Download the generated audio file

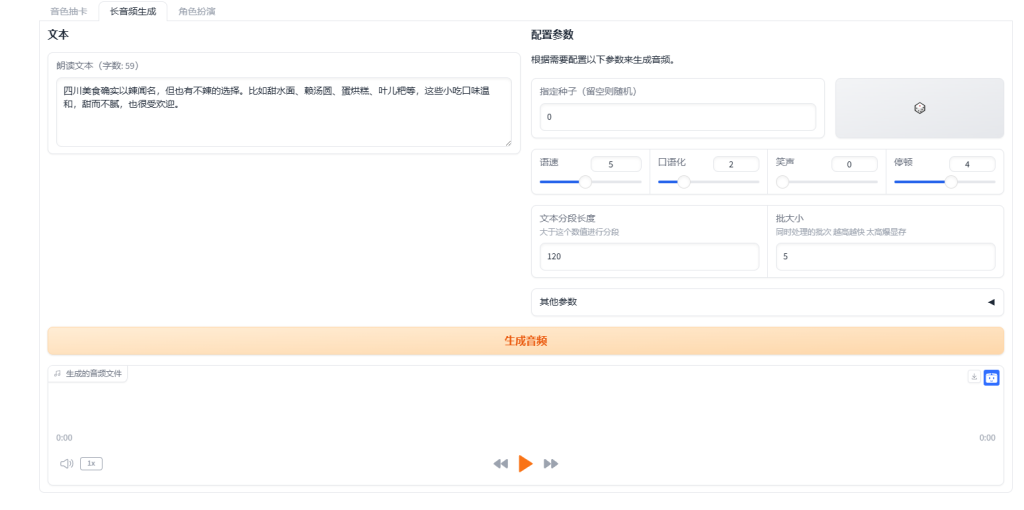click(974, 377)
